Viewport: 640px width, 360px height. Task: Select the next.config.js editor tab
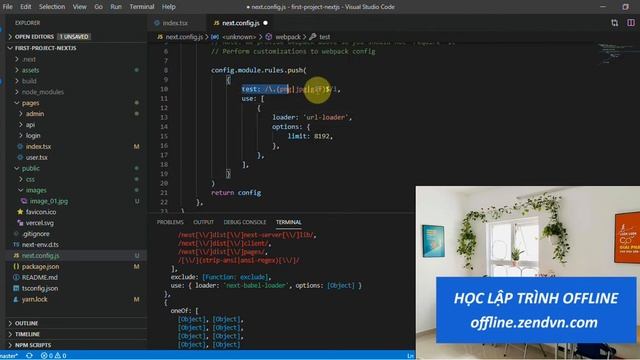[x=240, y=23]
